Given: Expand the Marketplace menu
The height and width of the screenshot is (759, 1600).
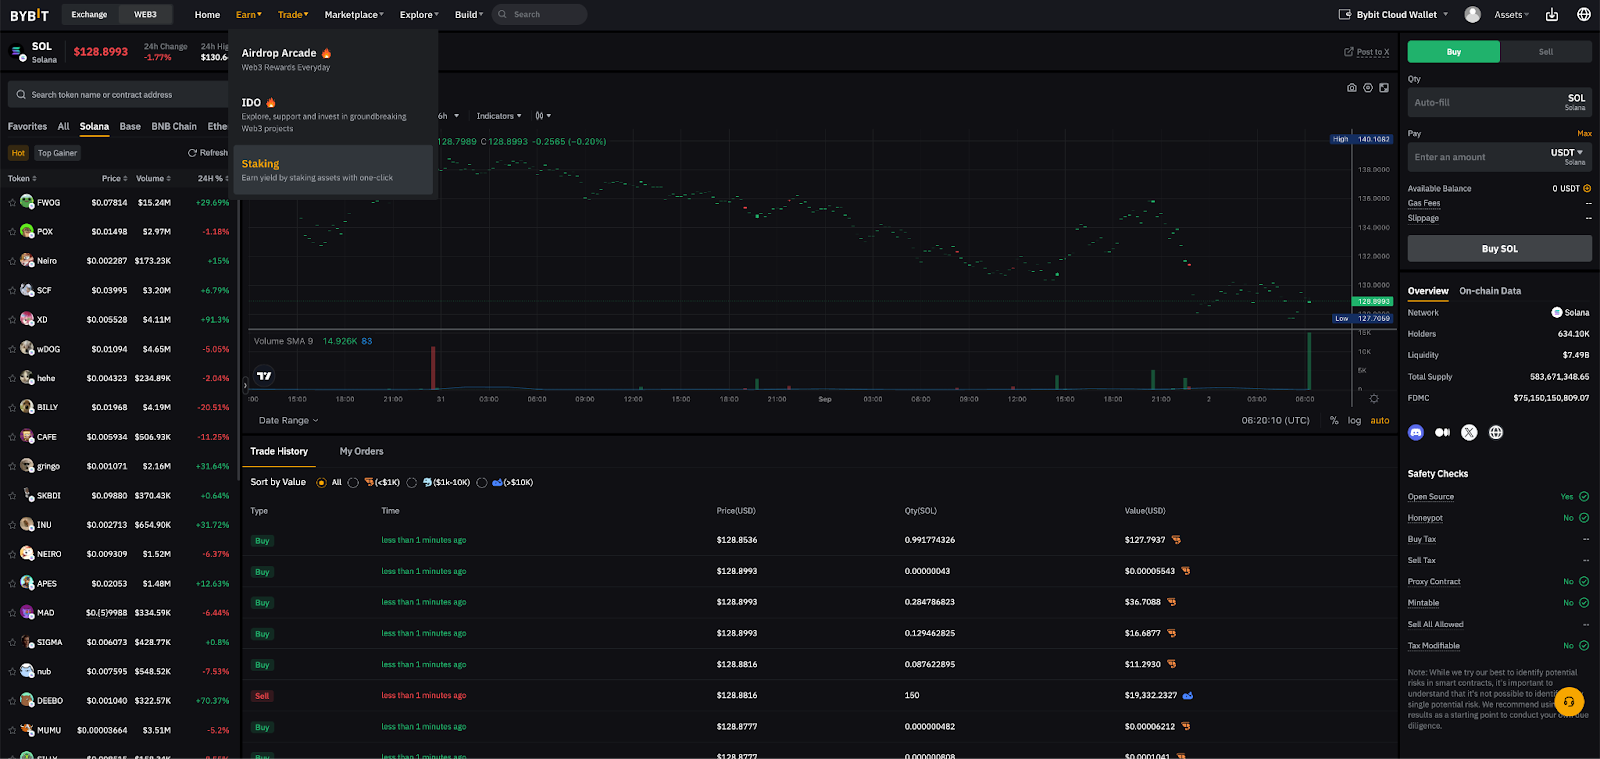Looking at the screenshot, I should 354,15.
